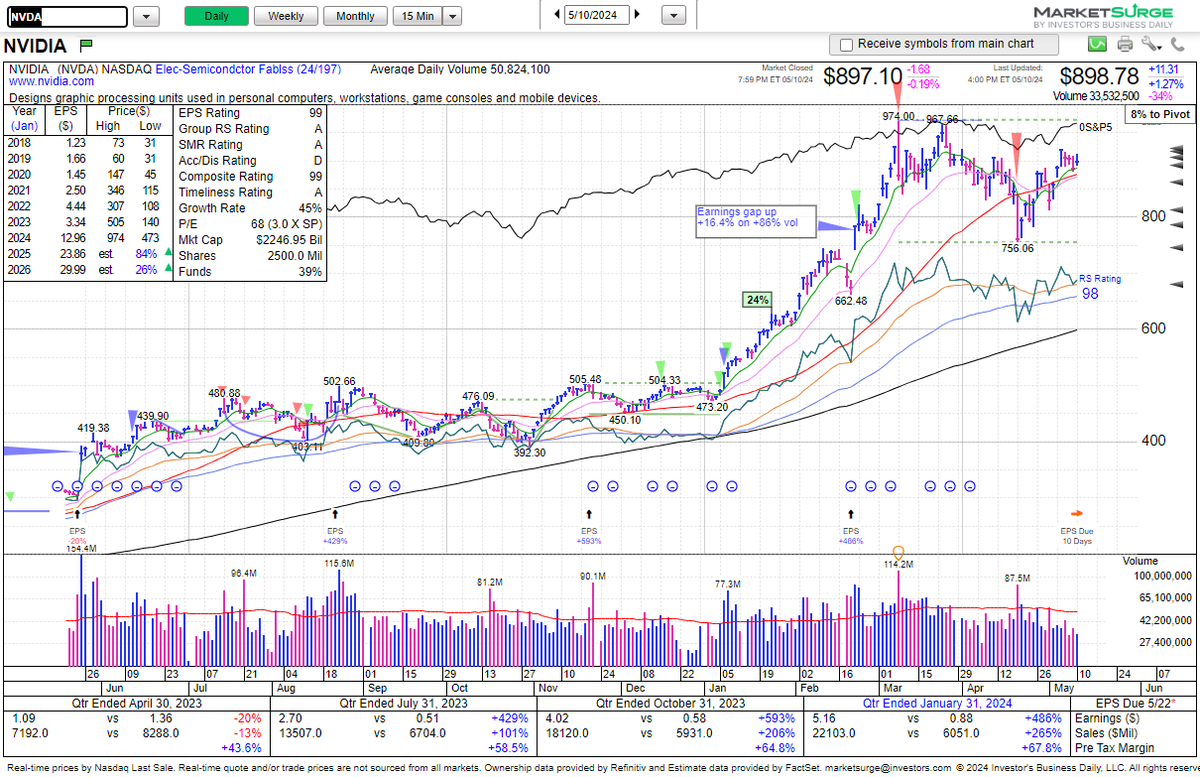Expand the symbol list dropdown beside NVDA

pyautogui.click(x=146, y=16)
